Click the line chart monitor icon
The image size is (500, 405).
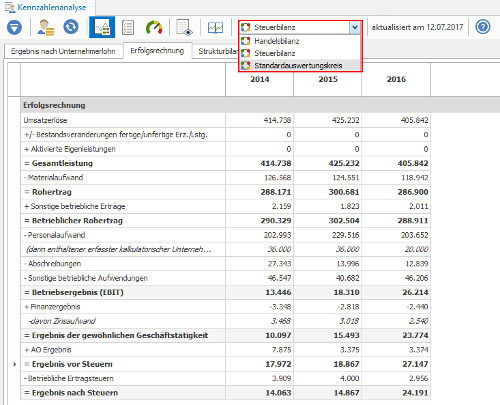215,27
